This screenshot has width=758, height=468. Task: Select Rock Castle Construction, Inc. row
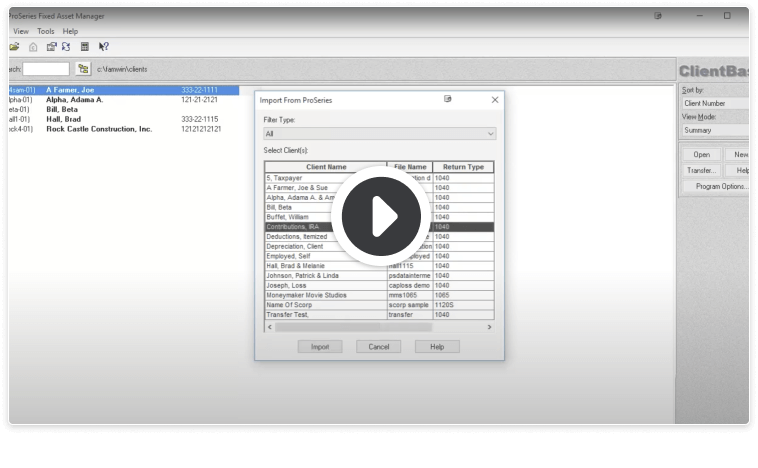[x=124, y=129]
